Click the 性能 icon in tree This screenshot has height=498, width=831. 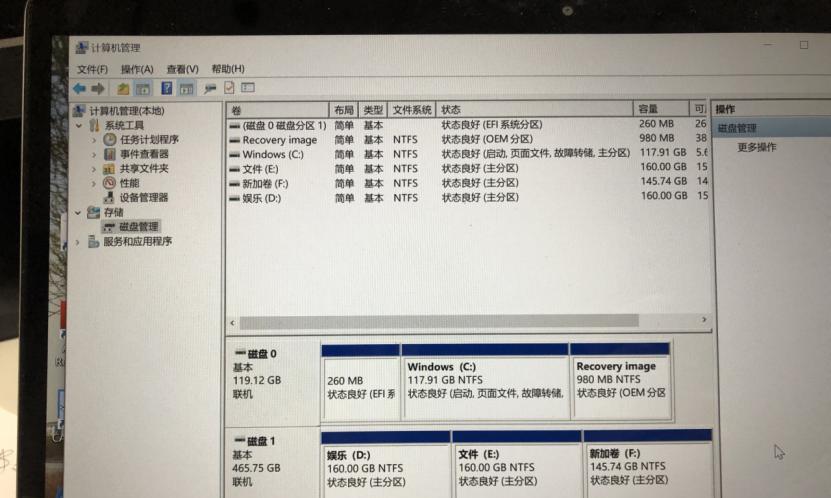pyautogui.click(x=109, y=183)
